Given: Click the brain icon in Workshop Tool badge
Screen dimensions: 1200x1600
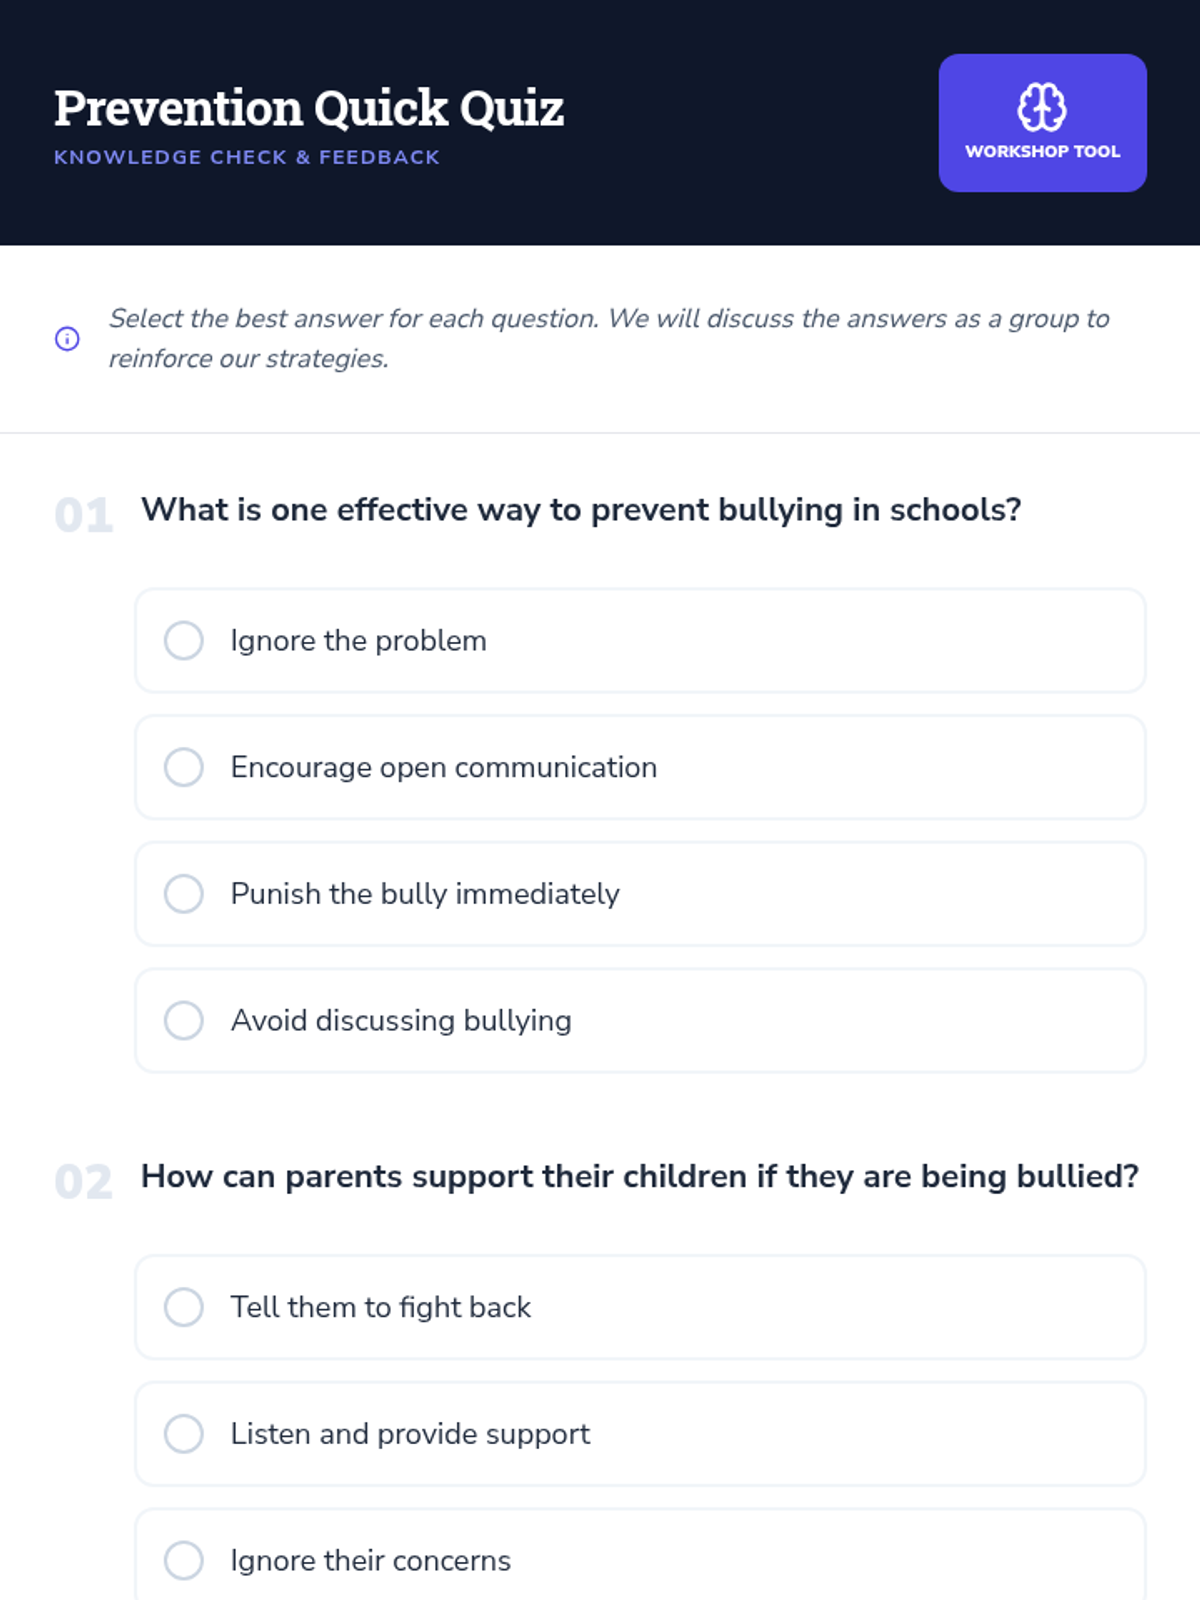Looking at the screenshot, I should click(x=1042, y=107).
